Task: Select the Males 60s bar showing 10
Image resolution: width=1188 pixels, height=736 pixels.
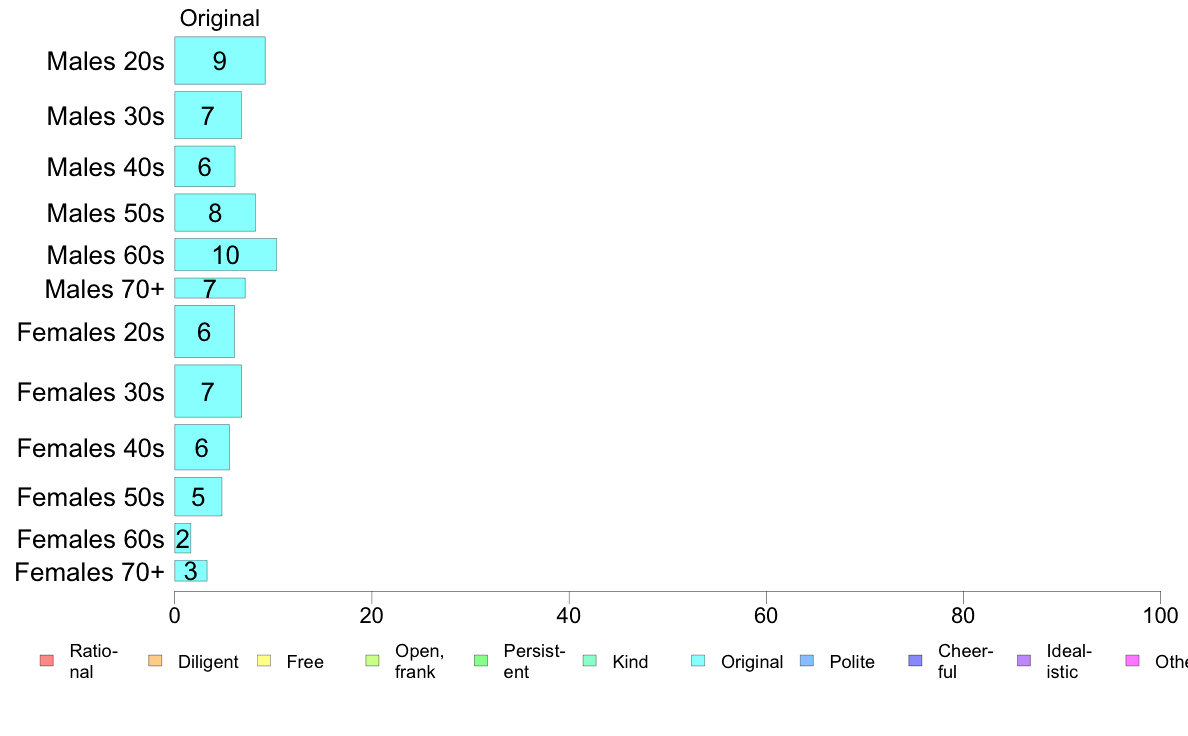Action: click(225, 255)
